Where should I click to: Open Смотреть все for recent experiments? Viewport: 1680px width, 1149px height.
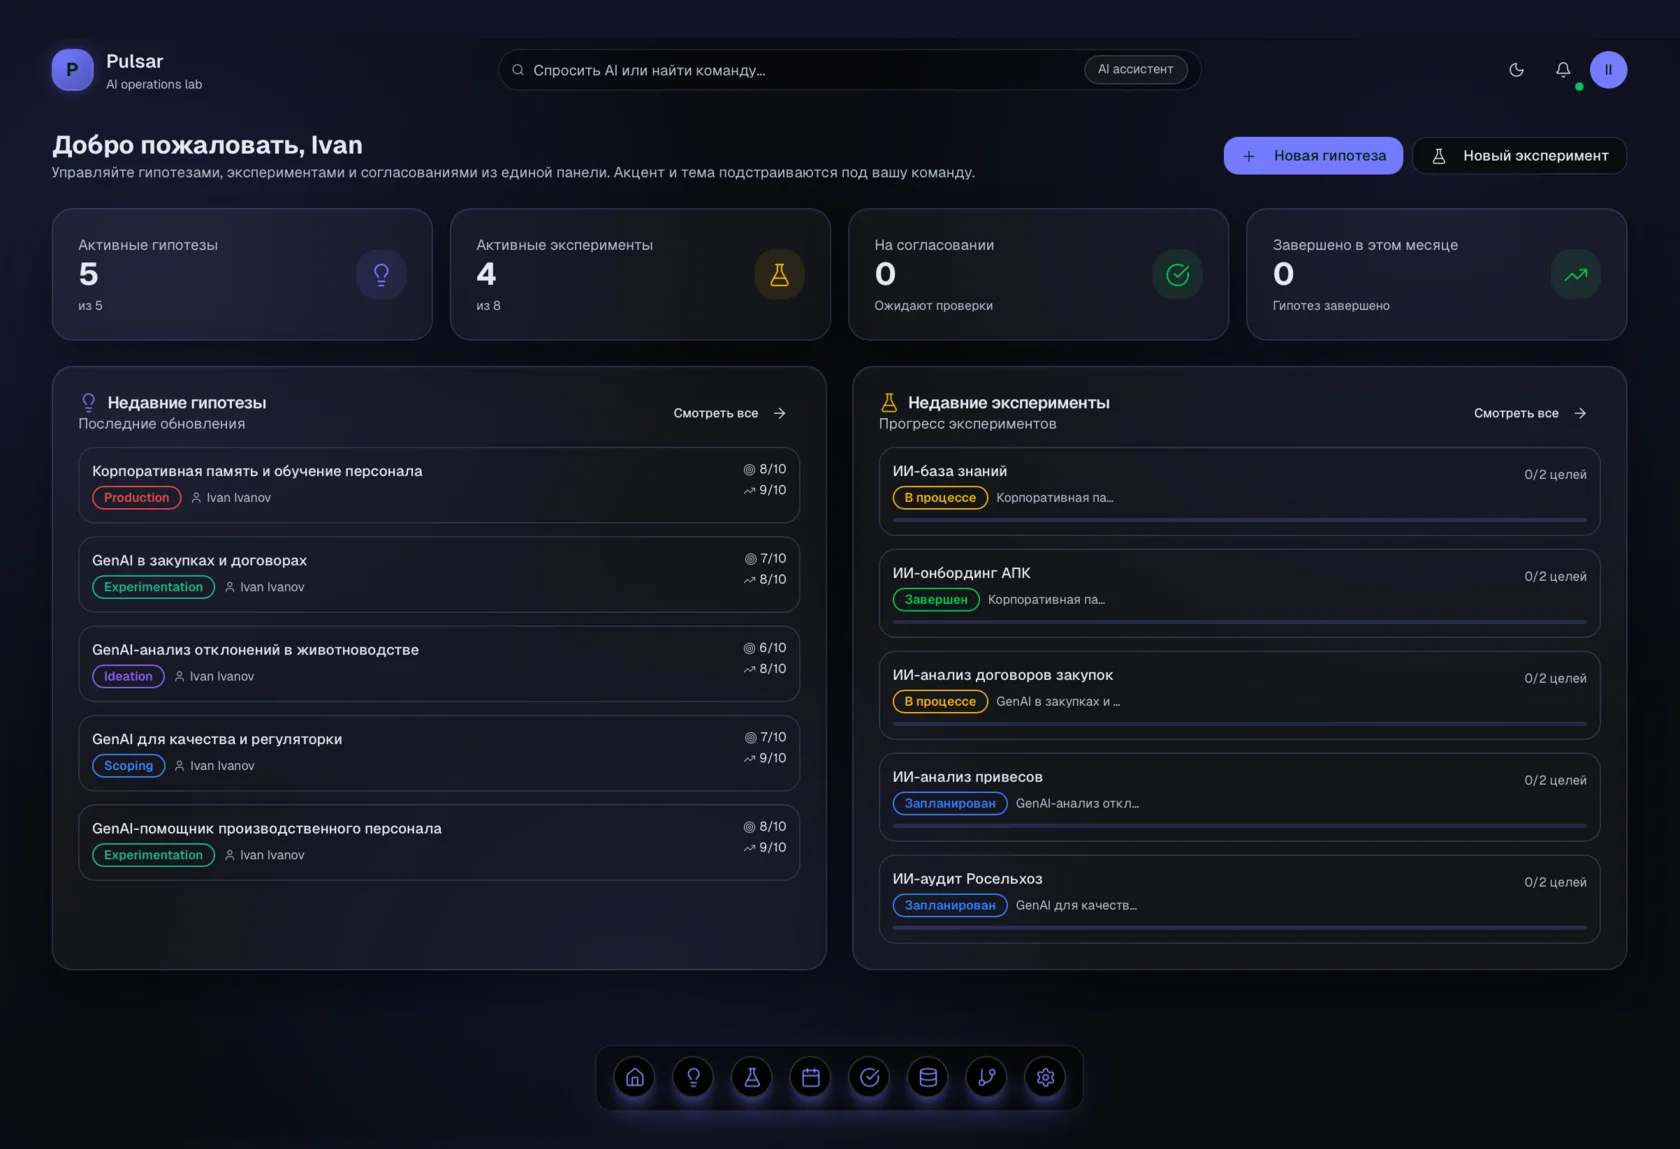pyautogui.click(x=1529, y=413)
